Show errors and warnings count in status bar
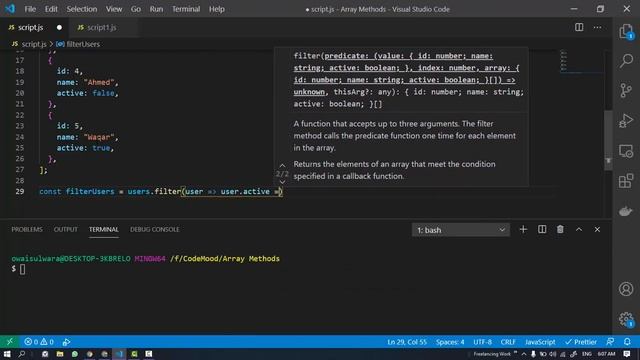Viewport: 640px width, 360px height. click(x=39, y=342)
